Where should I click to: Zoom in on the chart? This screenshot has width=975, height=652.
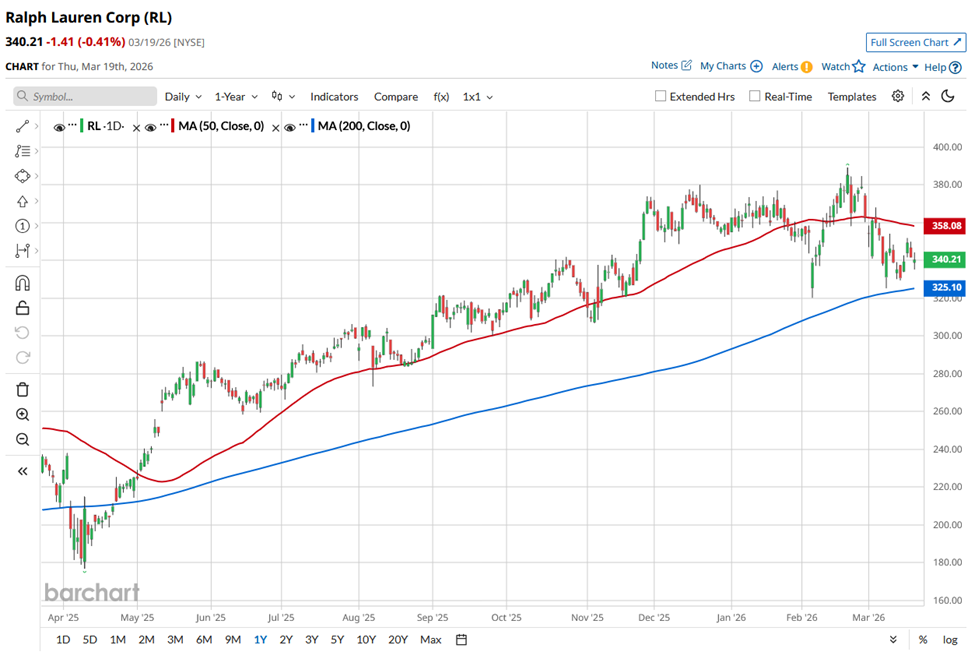[x=22, y=414]
